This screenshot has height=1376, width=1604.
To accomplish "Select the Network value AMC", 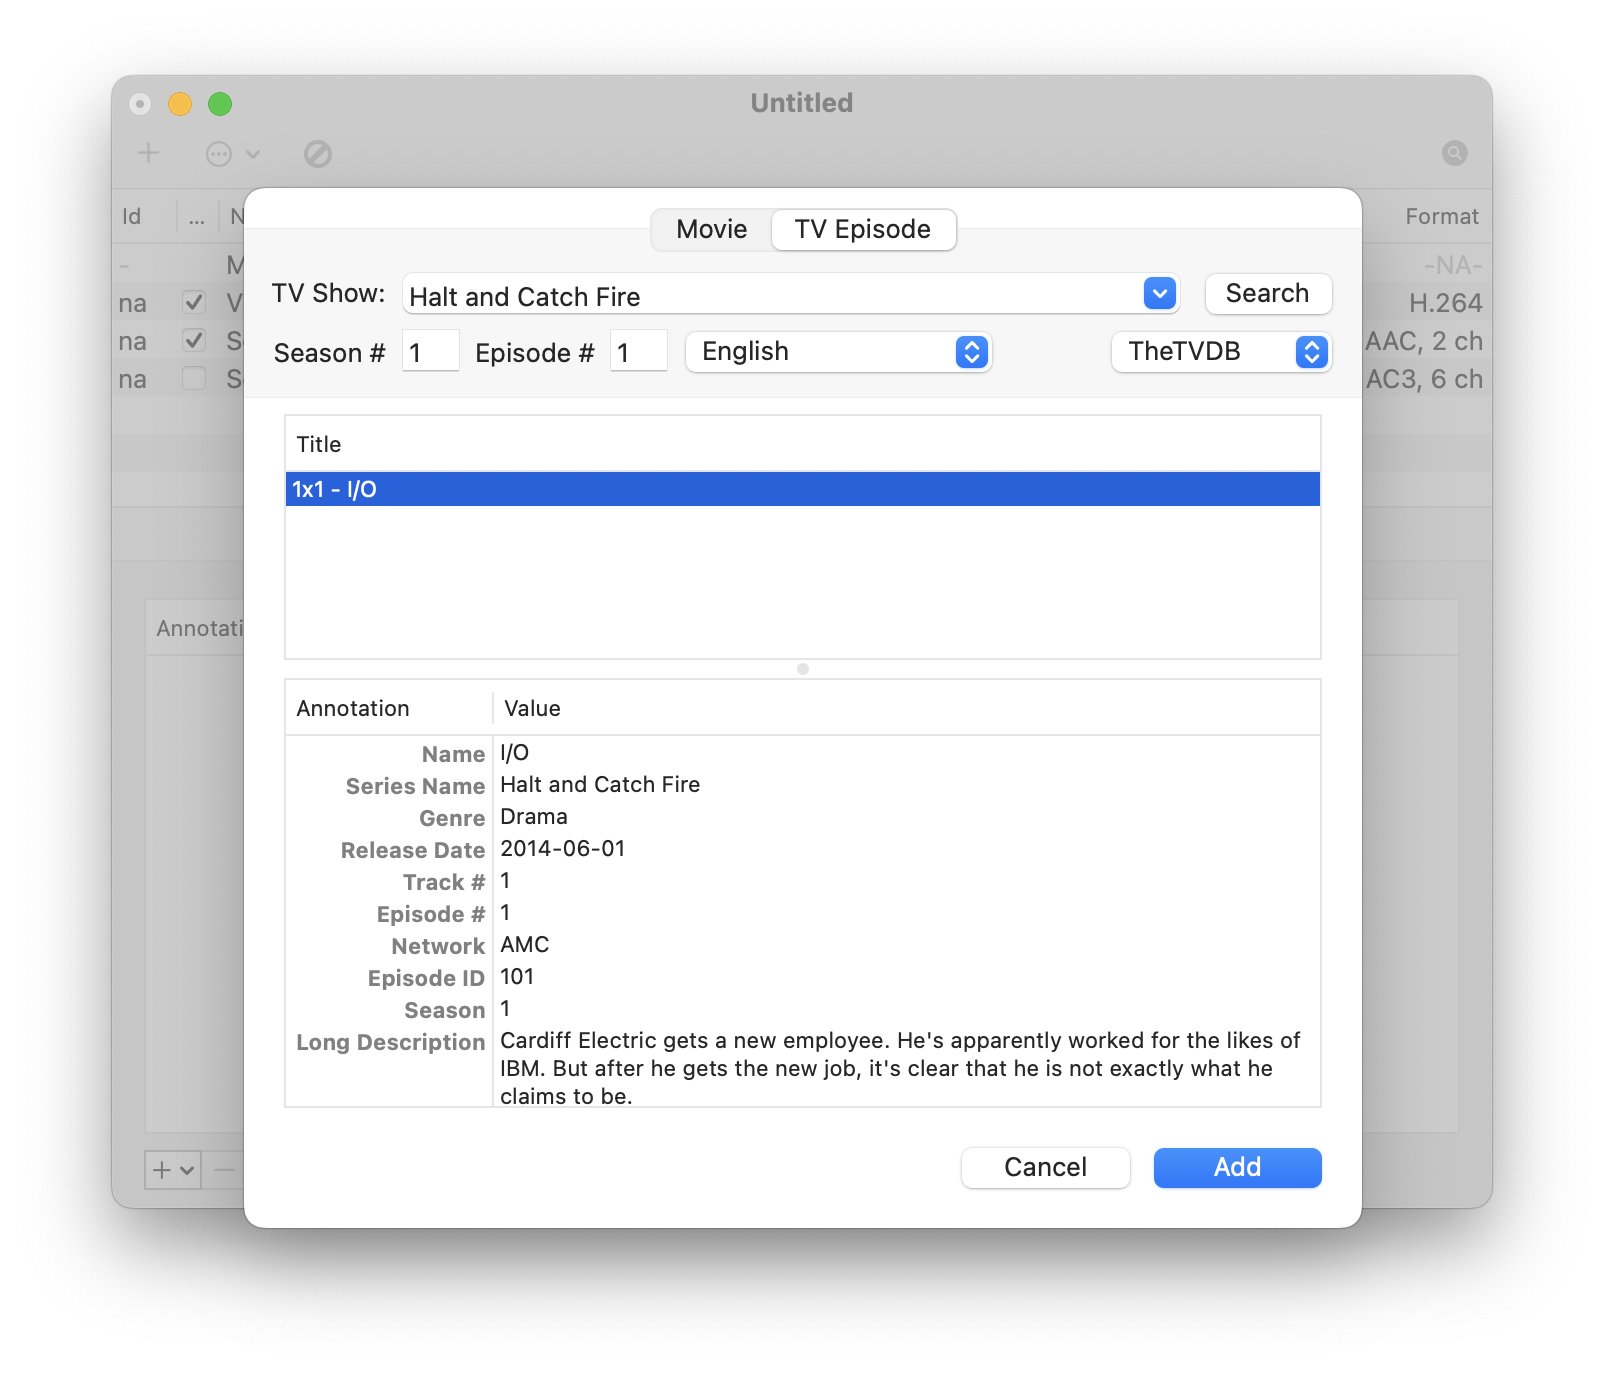I will pyautogui.click(x=525, y=945).
